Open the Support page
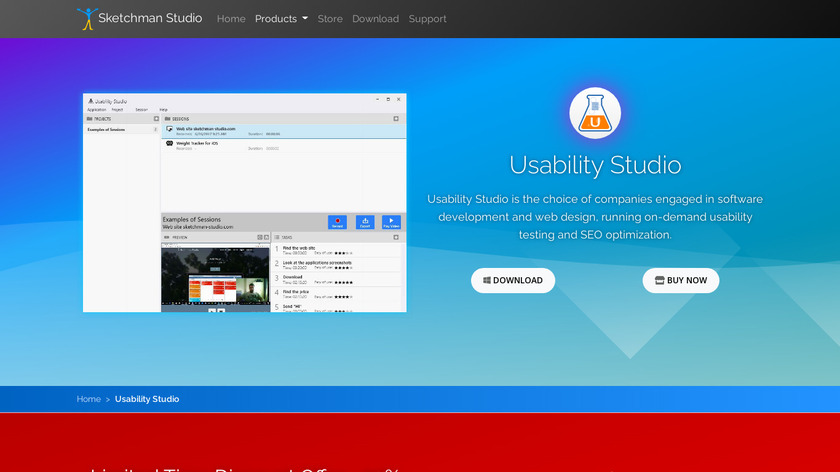840x472 pixels. (428, 19)
